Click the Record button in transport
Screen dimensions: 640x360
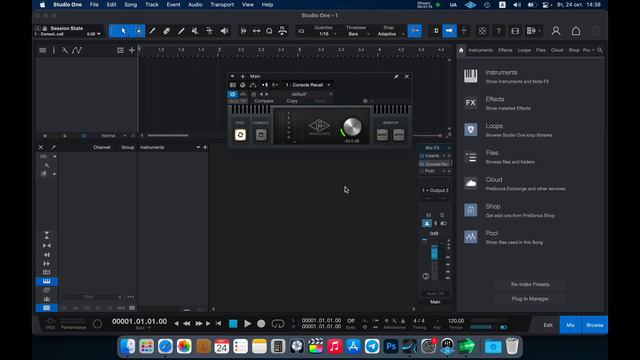click(261, 324)
